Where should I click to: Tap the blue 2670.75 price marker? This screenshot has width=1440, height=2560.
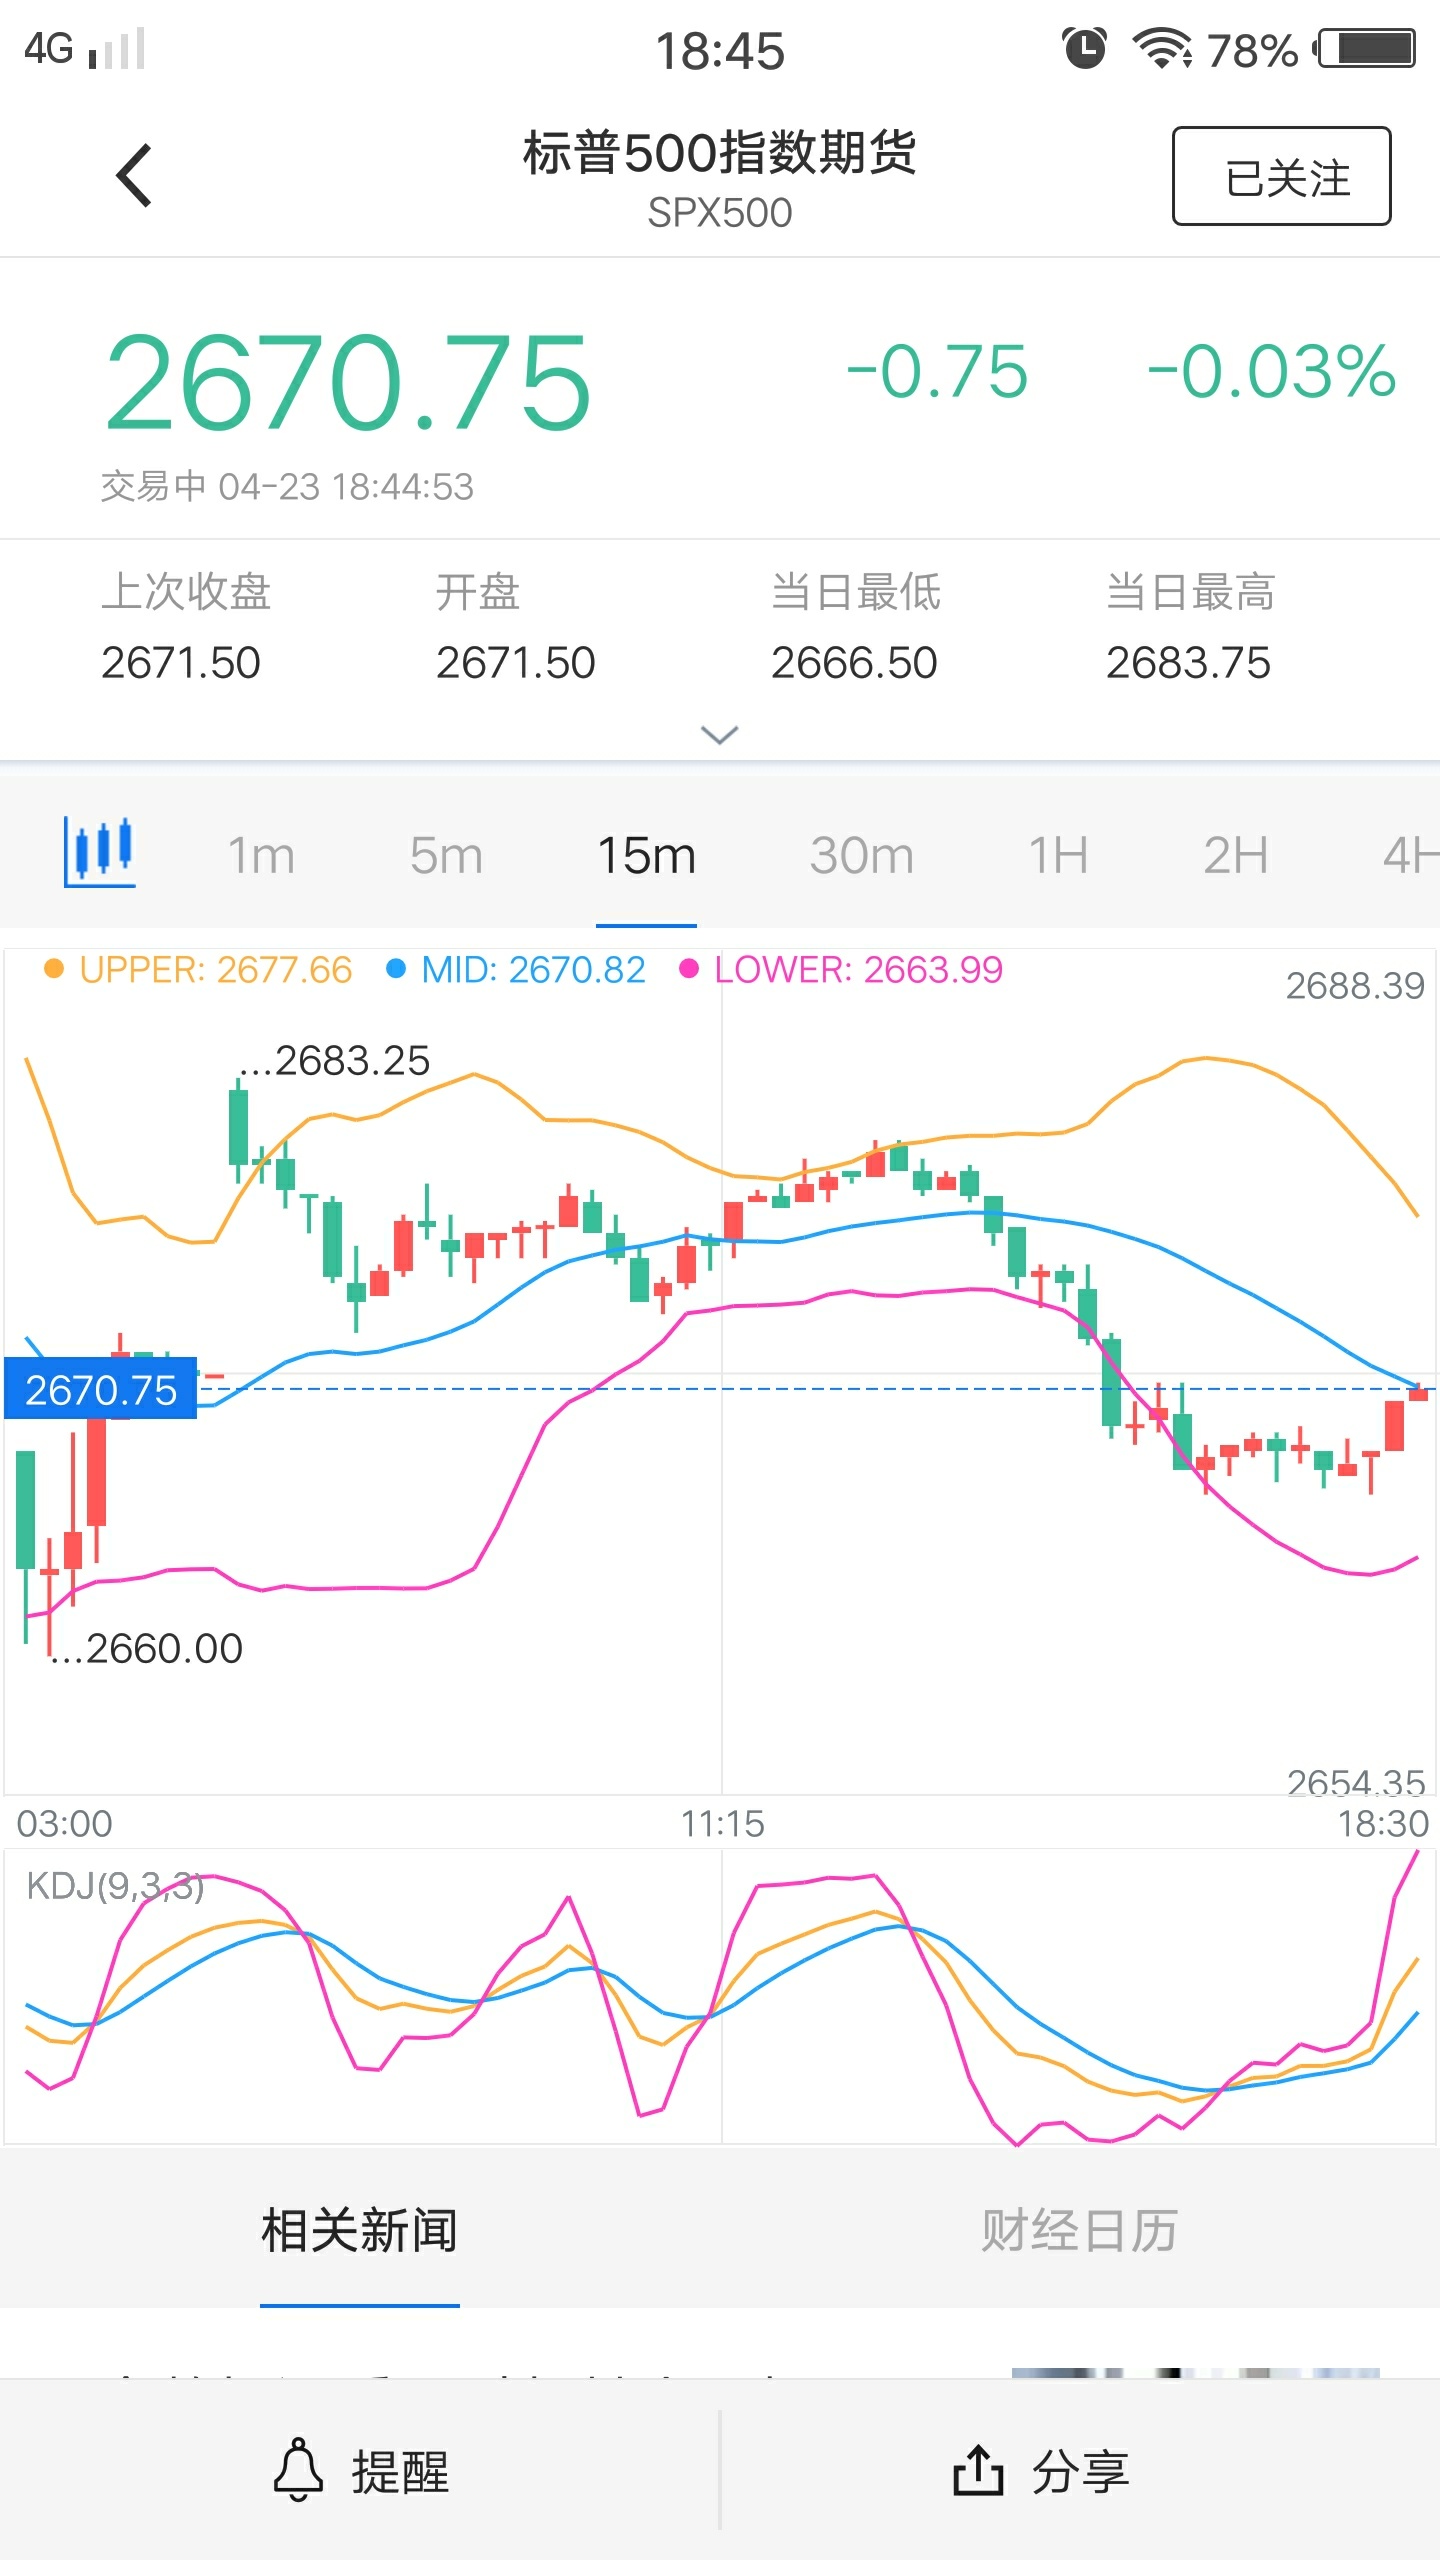click(101, 1389)
